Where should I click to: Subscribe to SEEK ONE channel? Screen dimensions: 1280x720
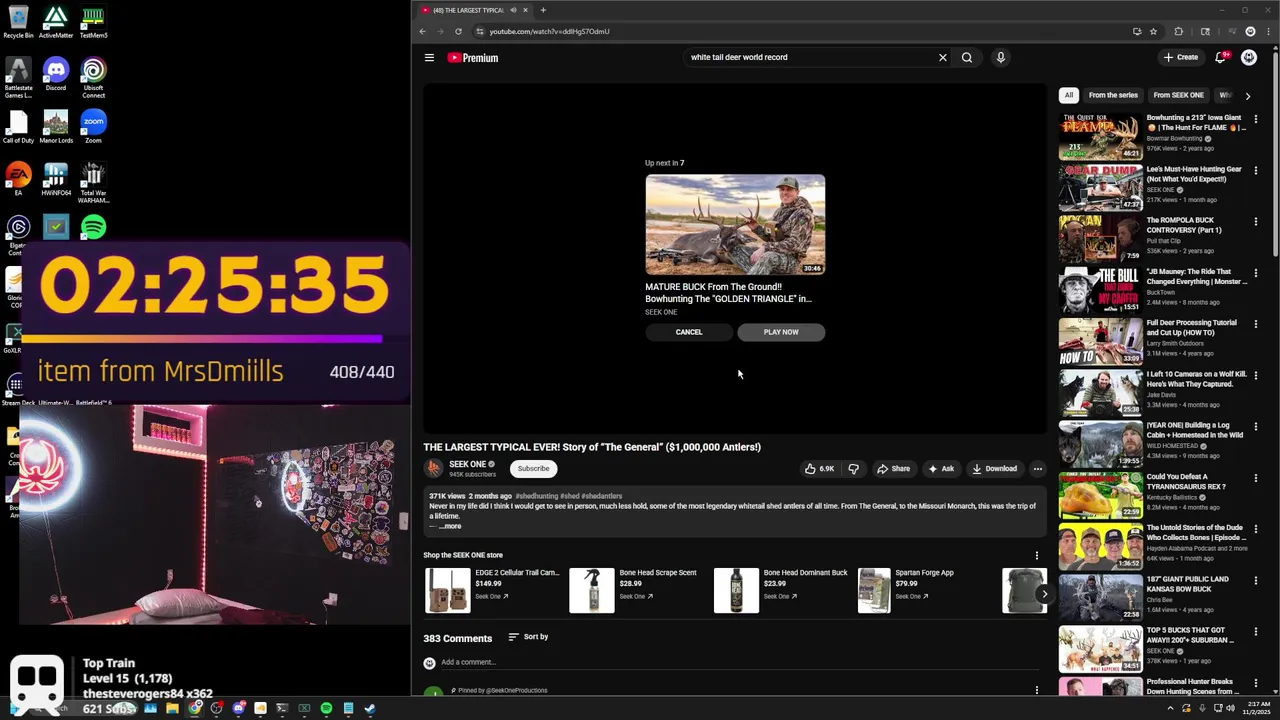[533, 469]
